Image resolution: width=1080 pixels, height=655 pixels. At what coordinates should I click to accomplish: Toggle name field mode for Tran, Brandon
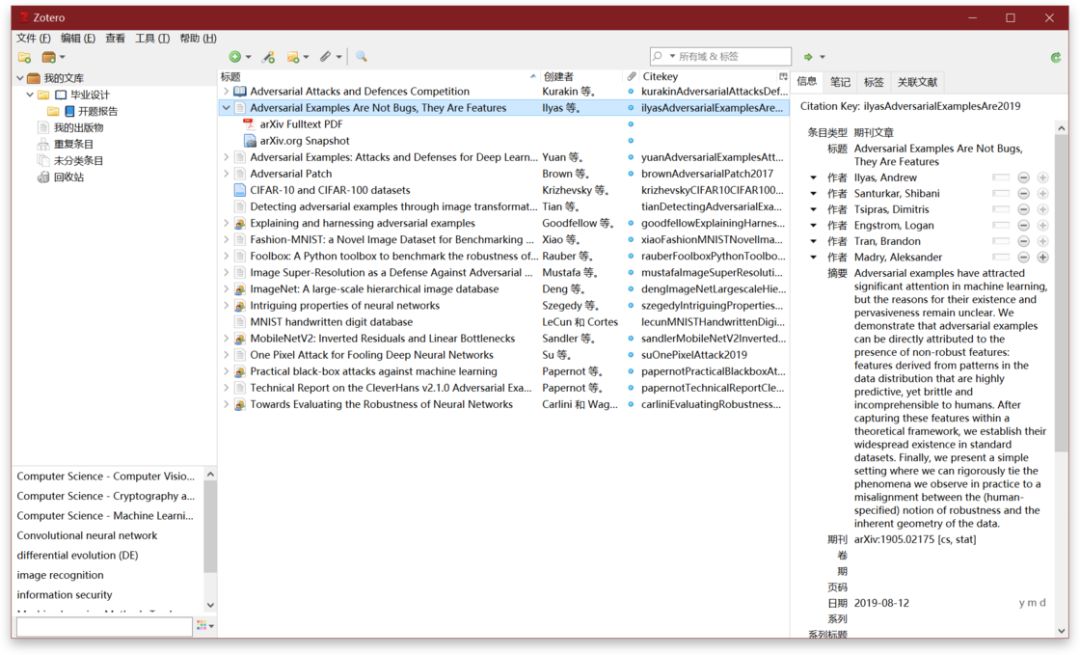(x=1000, y=242)
